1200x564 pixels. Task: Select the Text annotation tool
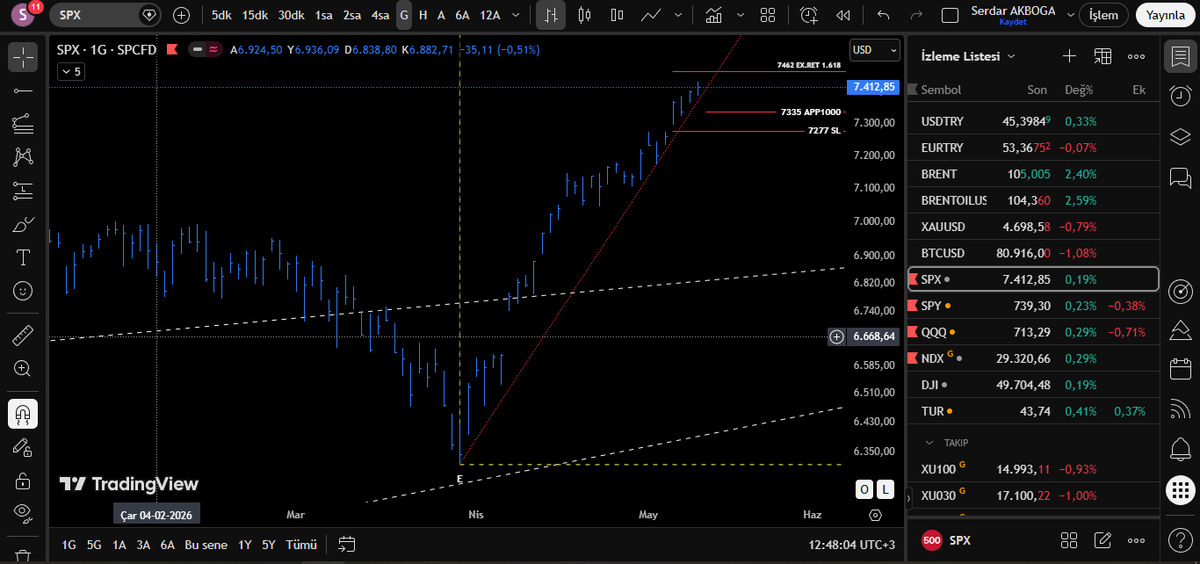23,258
